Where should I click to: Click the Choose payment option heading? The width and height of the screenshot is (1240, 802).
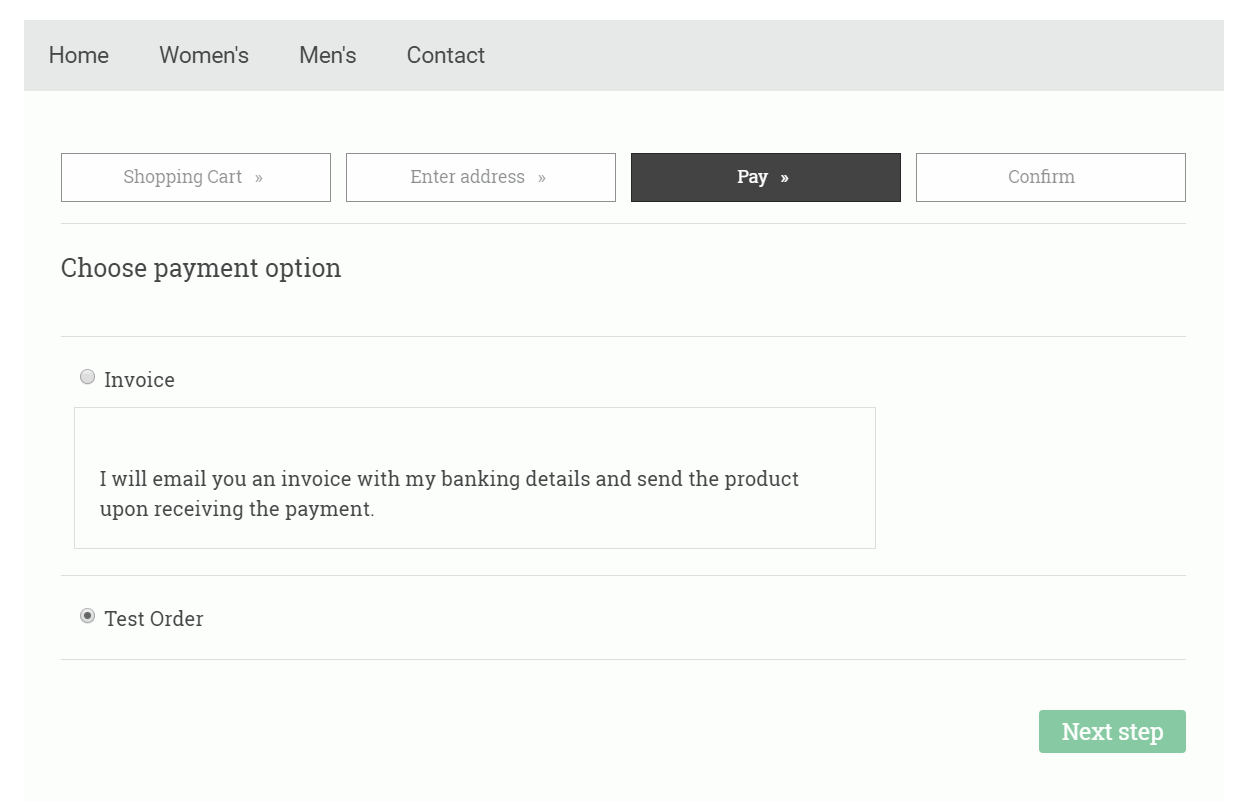201,268
